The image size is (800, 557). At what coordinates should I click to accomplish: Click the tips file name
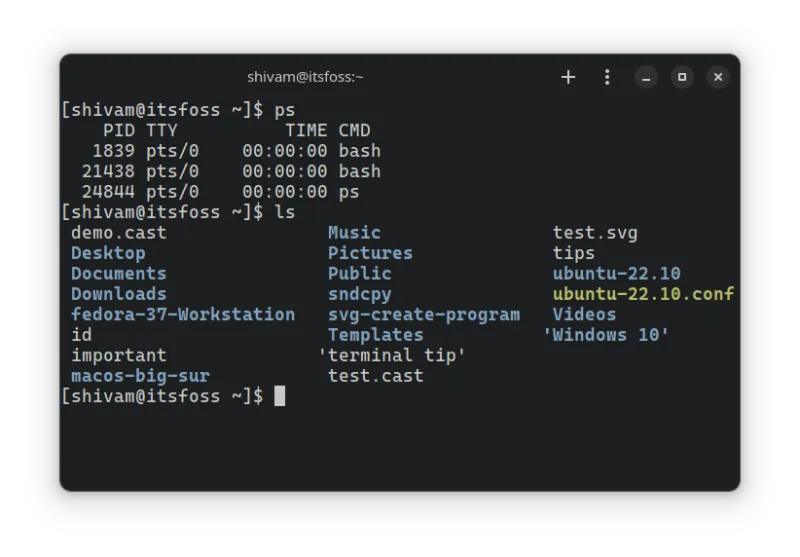[x=574, y=254]
